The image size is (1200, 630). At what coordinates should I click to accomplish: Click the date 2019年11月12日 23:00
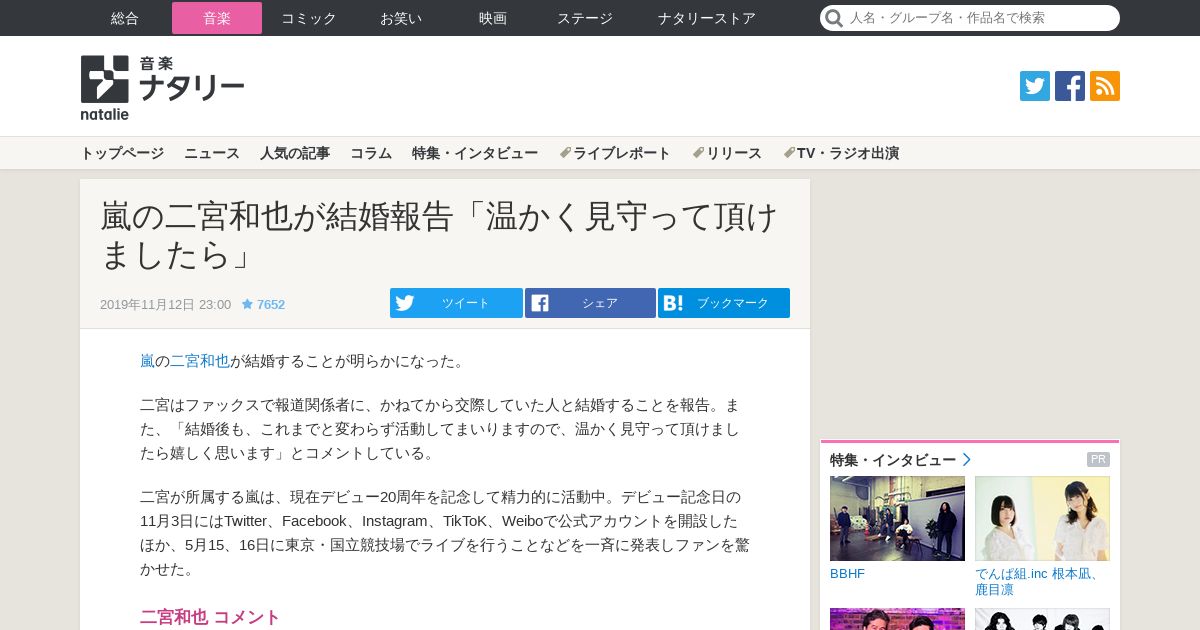[x=165, y=304]
